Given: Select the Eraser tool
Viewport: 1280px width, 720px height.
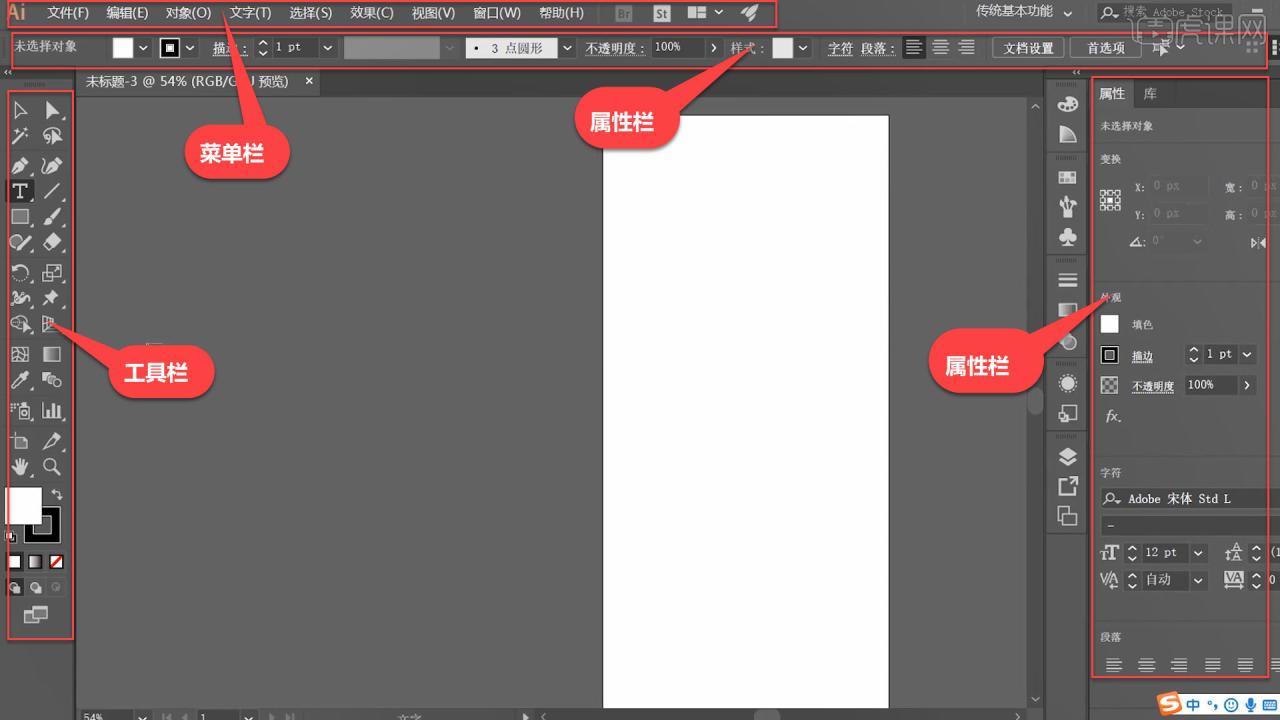Looking at the screenshot, I should tap(52, 242).
